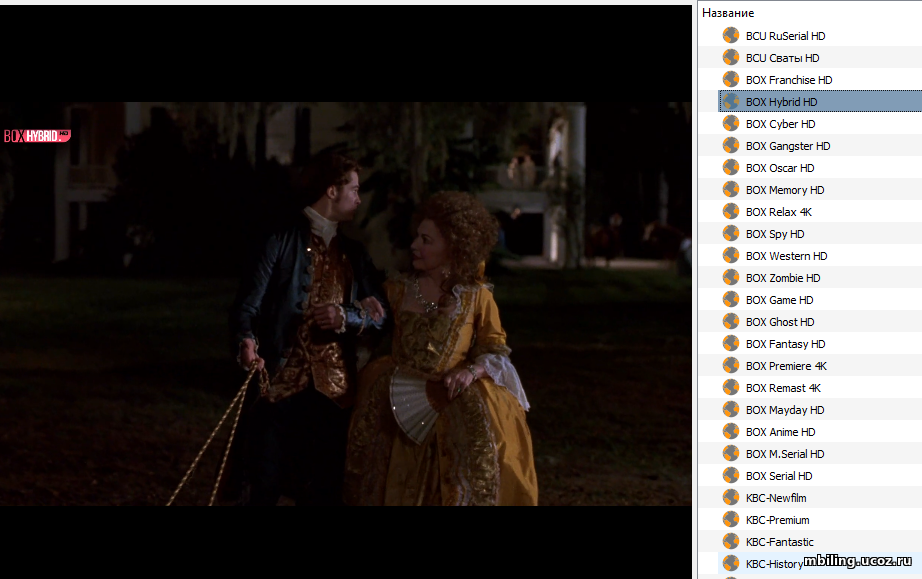The height and width of the screenshot is (579, 922).
Task: Select the BOX Gangster HD channel
Action: point(788,146)
